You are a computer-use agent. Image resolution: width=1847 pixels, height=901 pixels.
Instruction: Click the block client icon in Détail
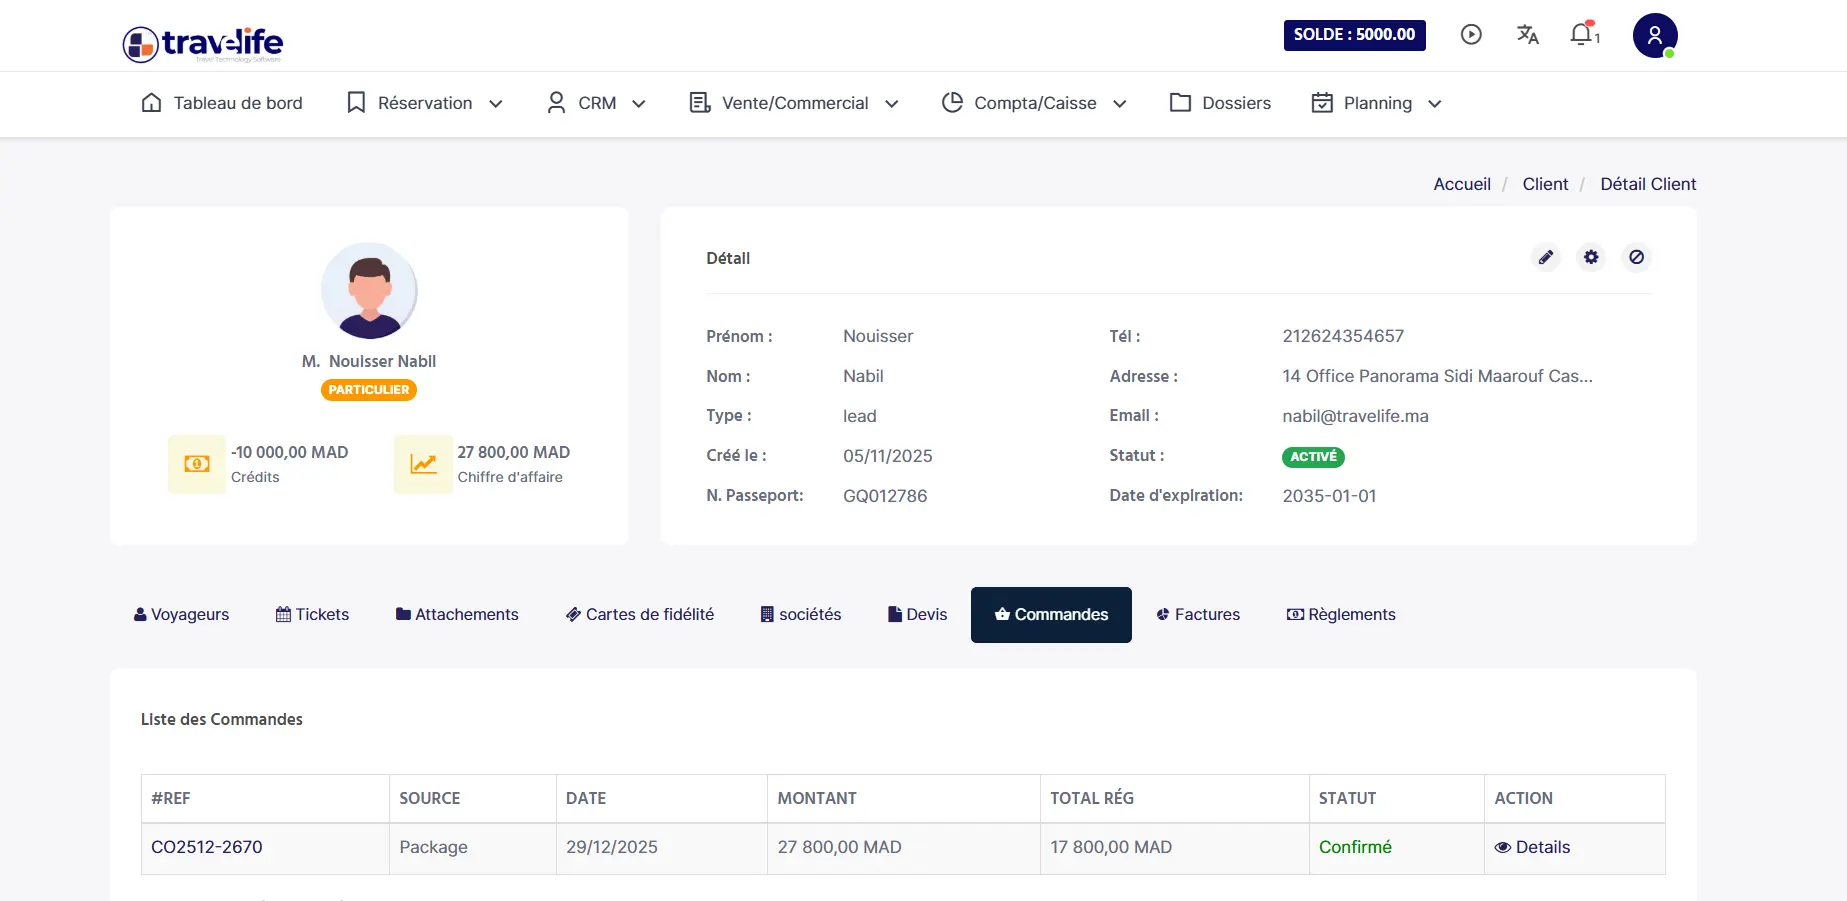point(1636,258)
